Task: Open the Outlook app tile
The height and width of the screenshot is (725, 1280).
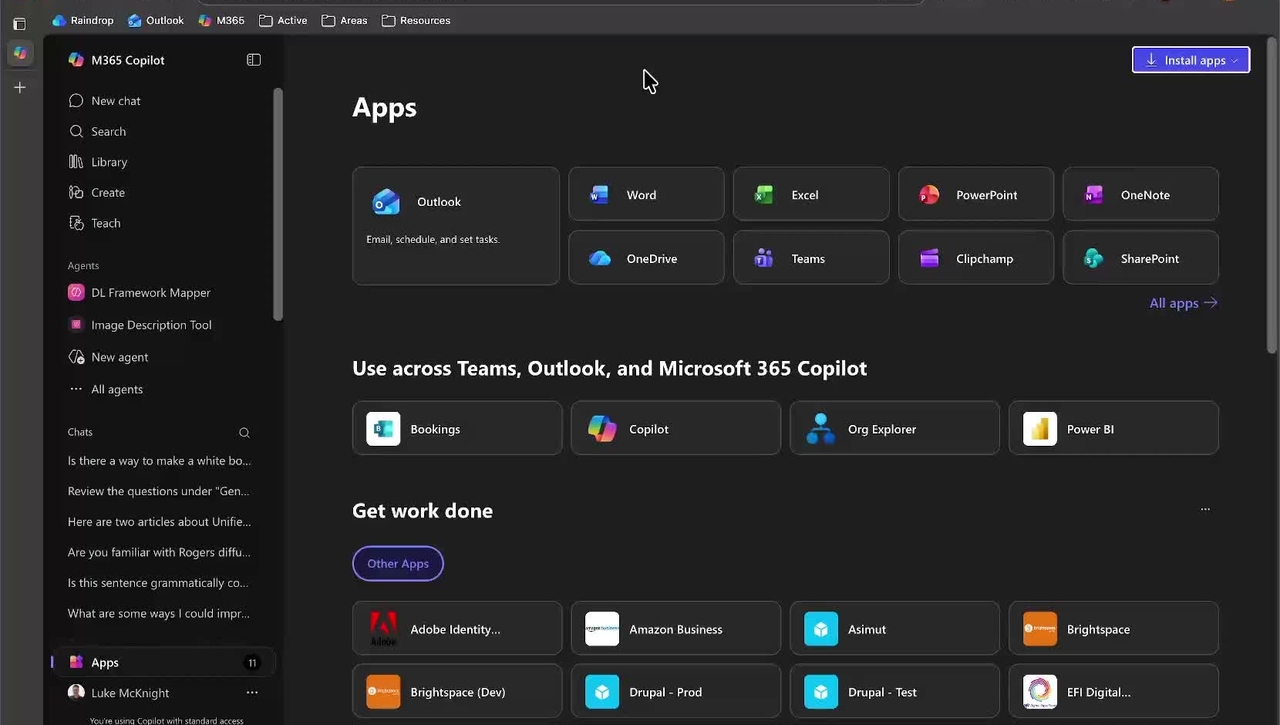Action: [455, 225]
